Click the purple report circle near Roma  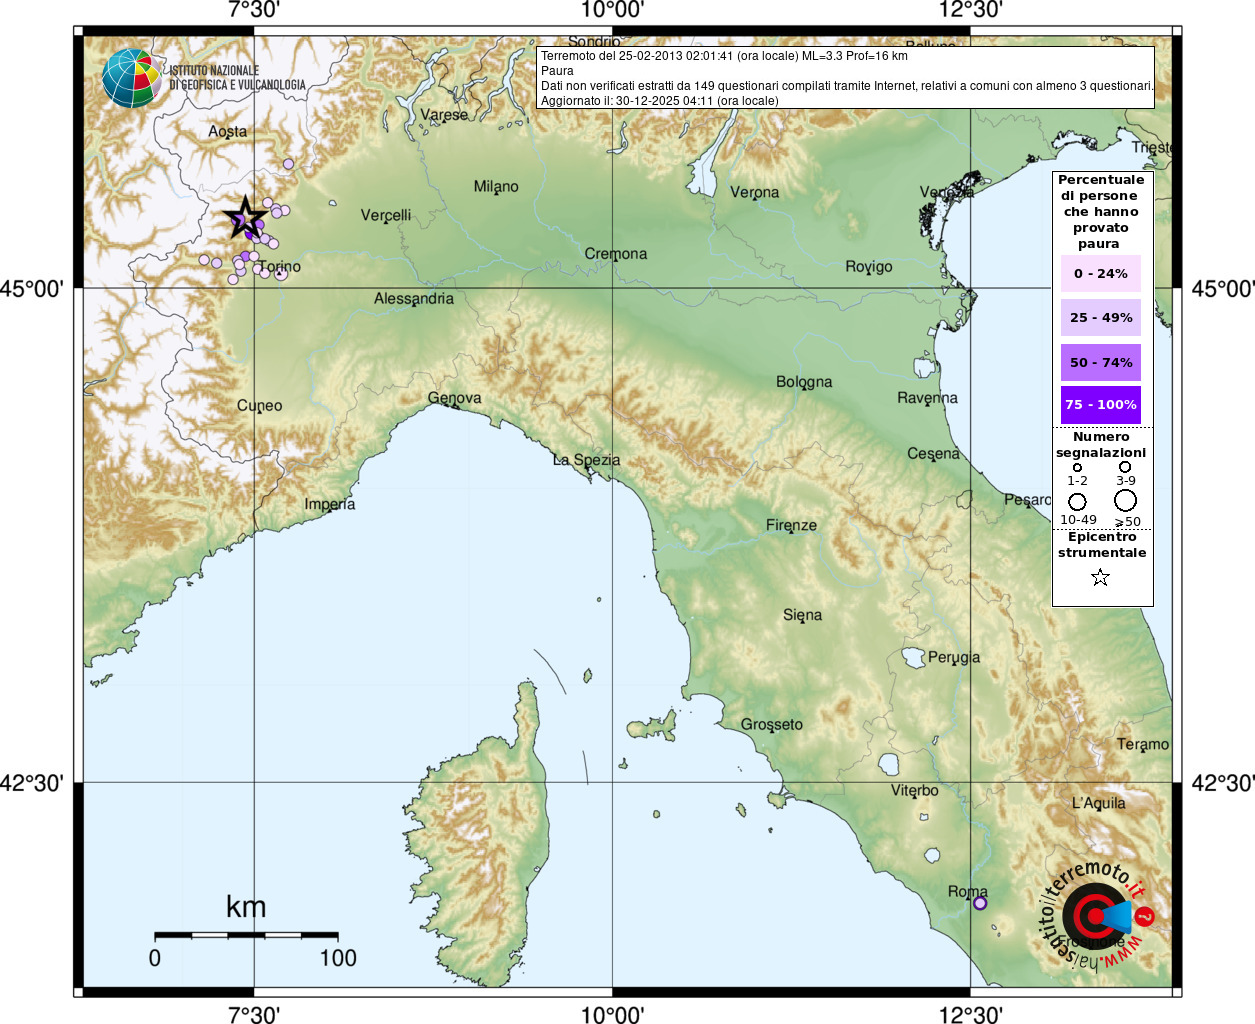(x=980, y=903)
